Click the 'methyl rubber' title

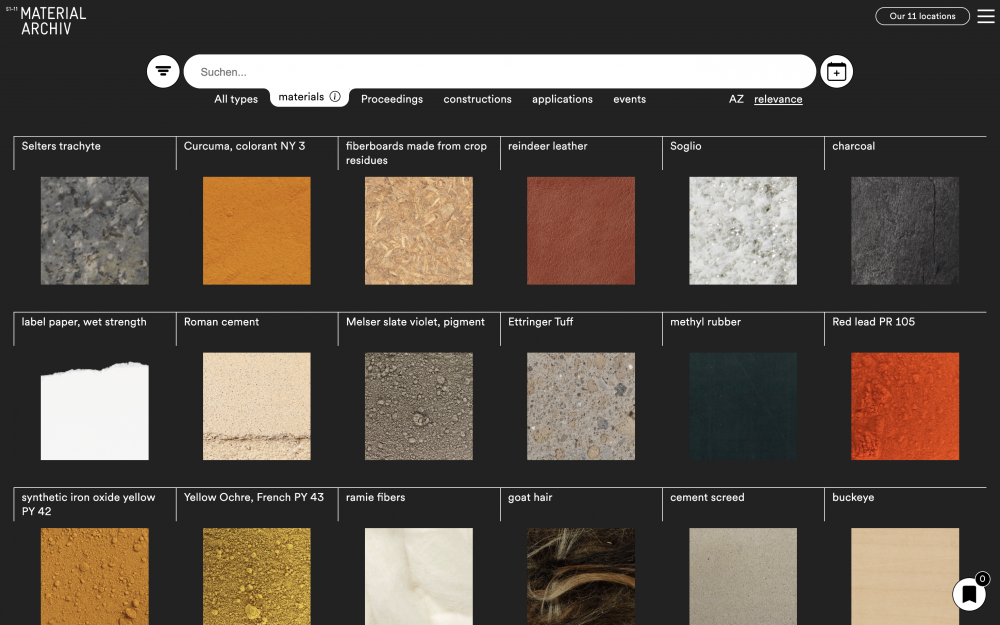click(705, 322)
